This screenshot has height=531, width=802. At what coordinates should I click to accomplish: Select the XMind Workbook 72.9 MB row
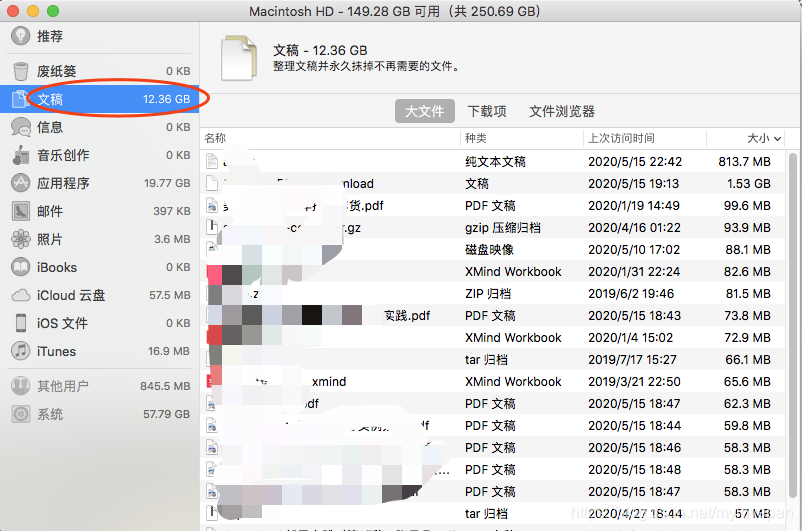[x=494, y=337]
